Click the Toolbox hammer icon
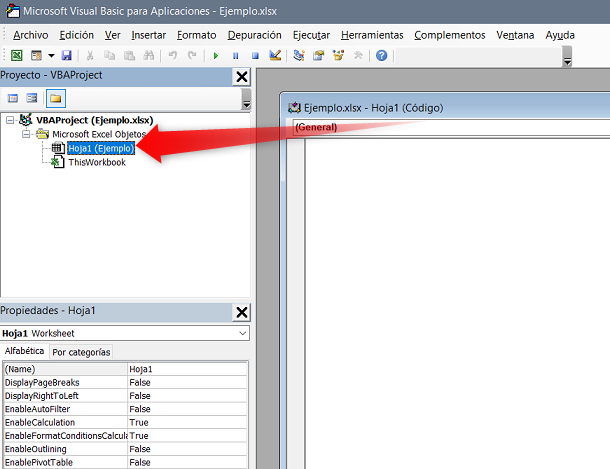 pyautogui.click(x=358, y=56)
